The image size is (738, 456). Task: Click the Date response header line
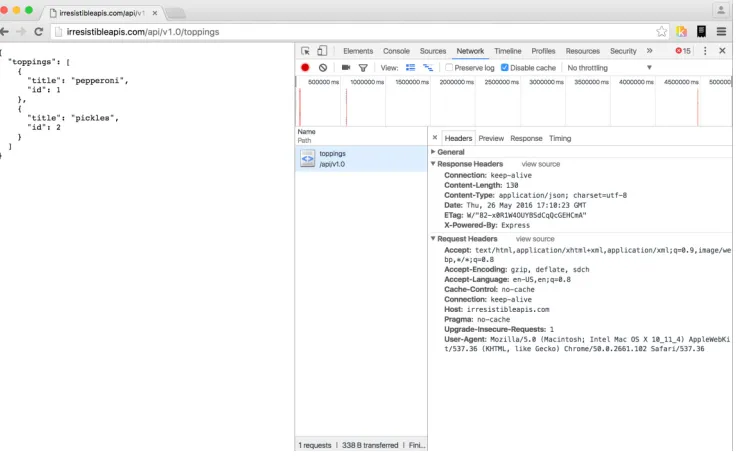point(515,205)
